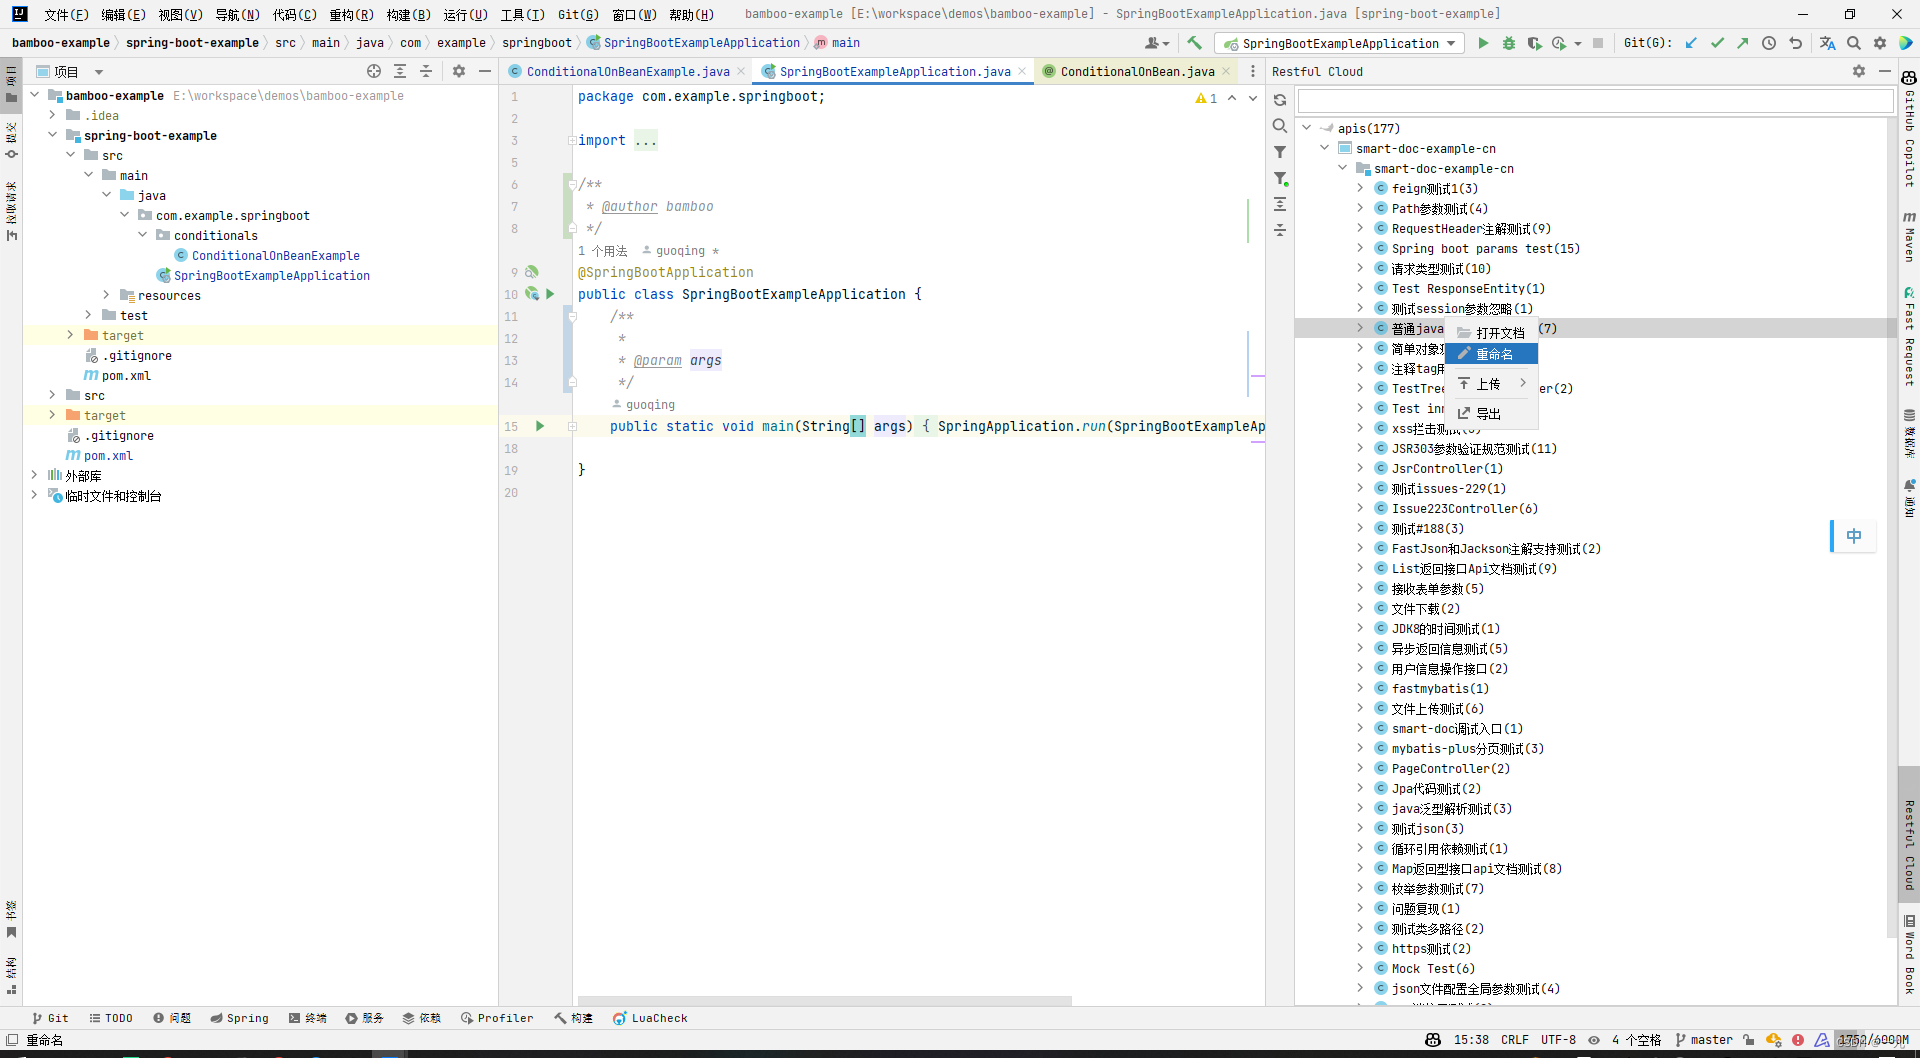Choose 导出 in context menu

click(x=1491, y=413)
